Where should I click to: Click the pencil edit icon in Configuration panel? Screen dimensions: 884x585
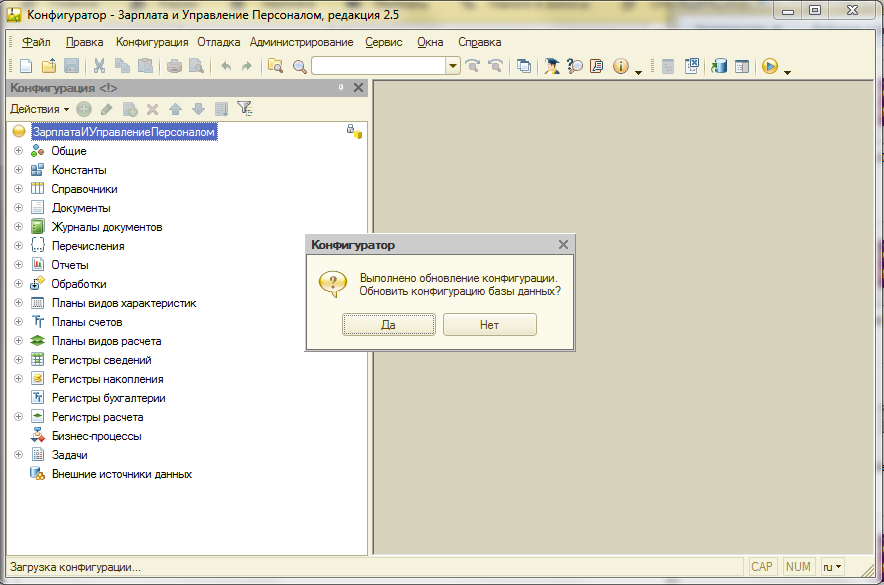click(107, 109)
